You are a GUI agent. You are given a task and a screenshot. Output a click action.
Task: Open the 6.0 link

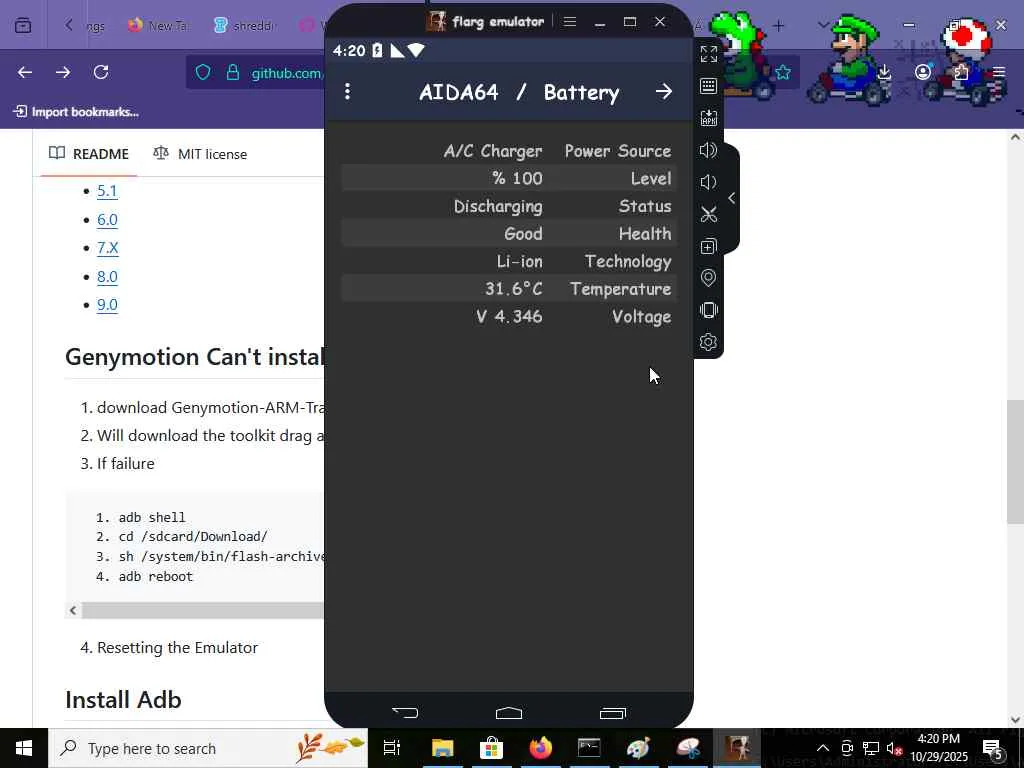click(x=107, y=220)
